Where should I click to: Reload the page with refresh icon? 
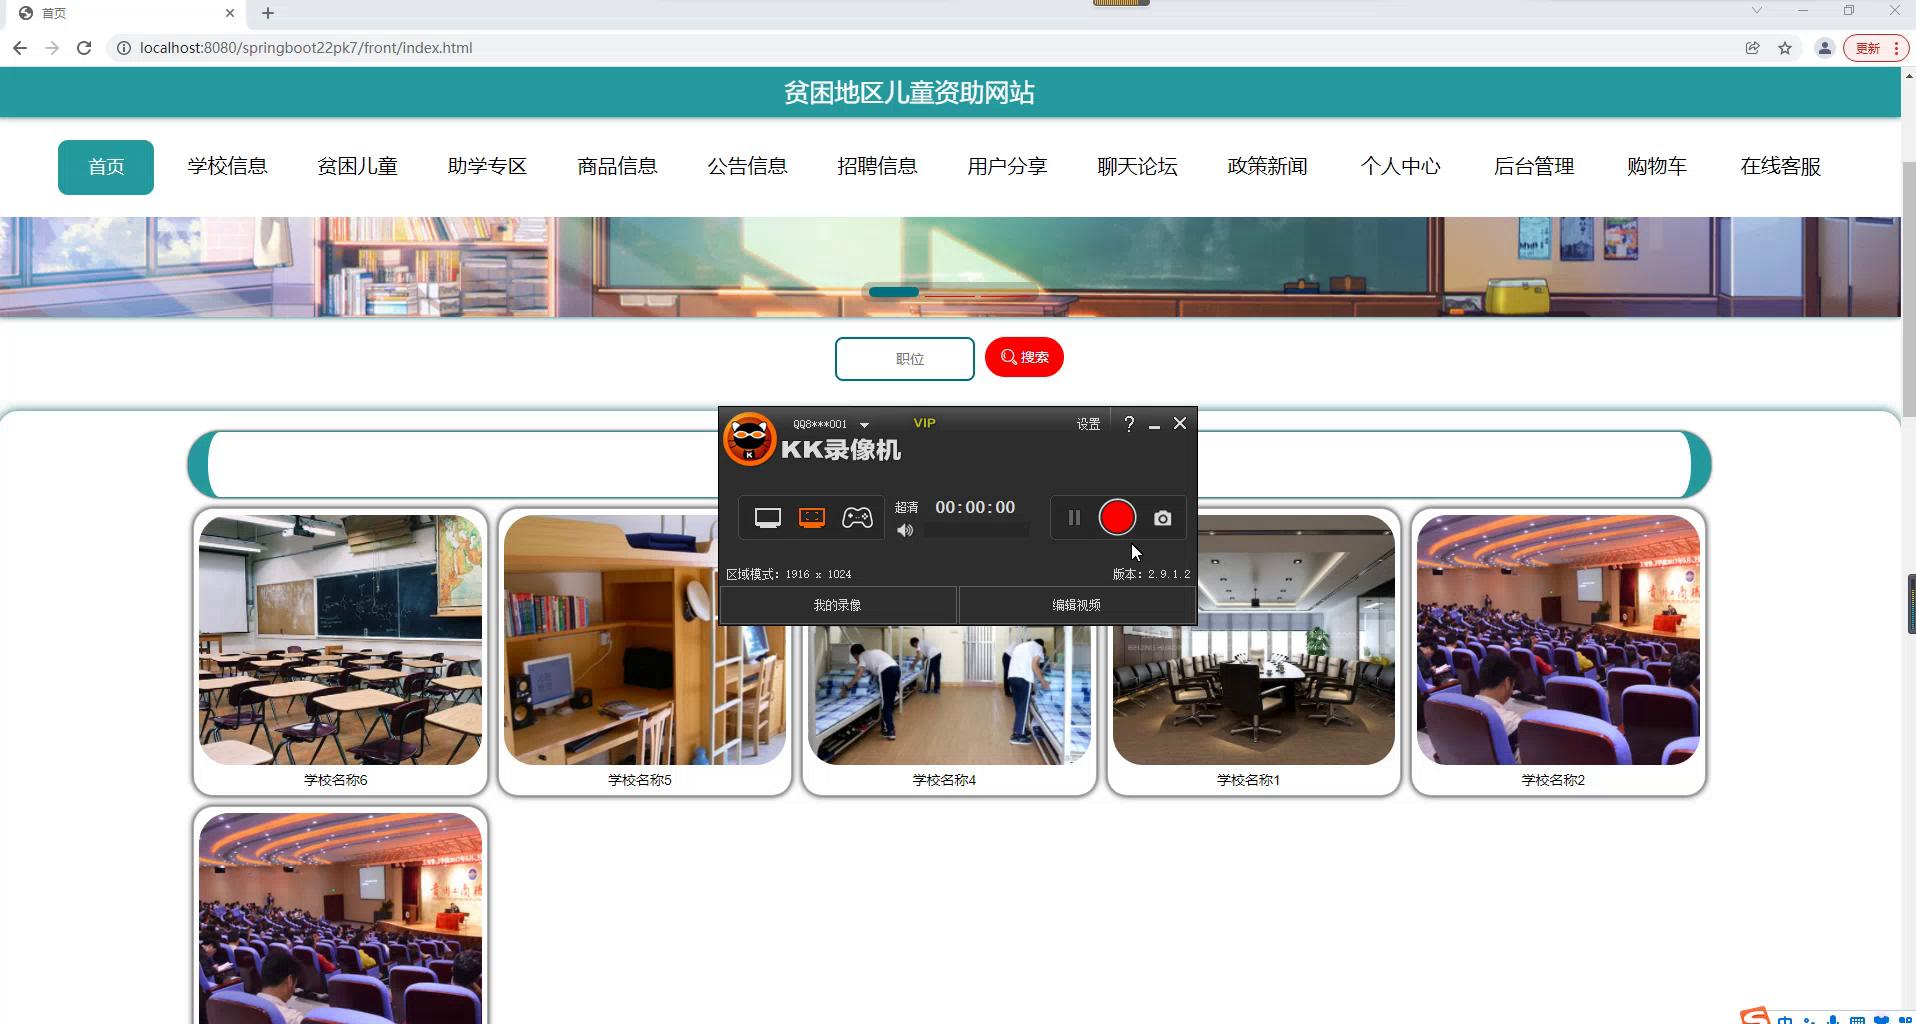[84, 48]
